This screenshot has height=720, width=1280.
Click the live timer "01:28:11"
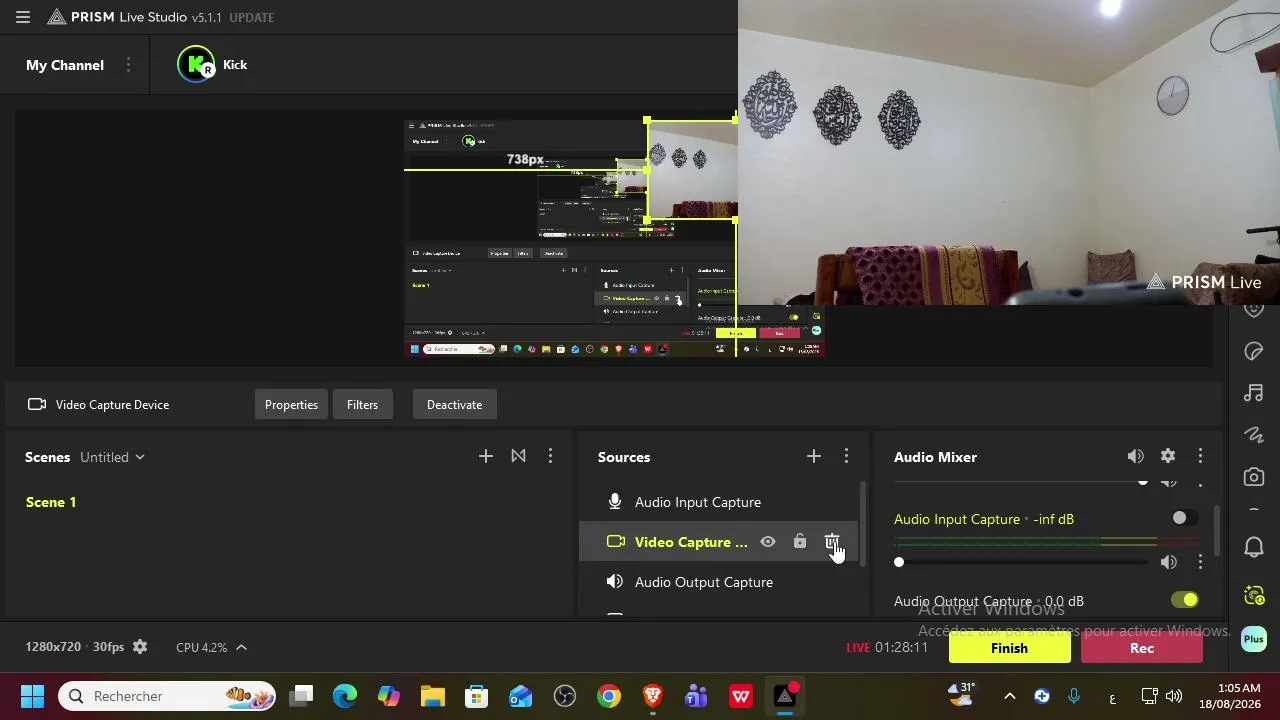[902, 647]
